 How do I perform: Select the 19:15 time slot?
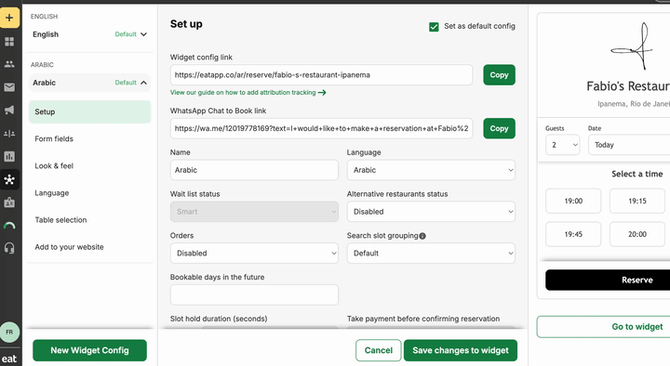pyautogui.click(x=637, y=201)
